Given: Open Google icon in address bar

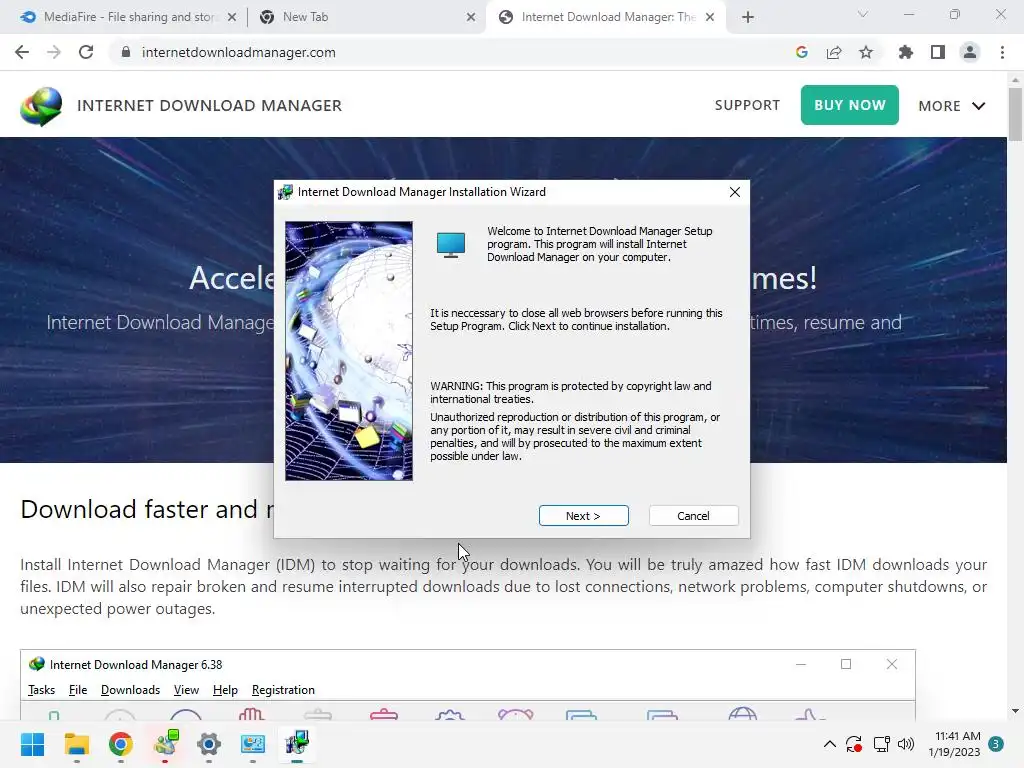Looking at the screenshot, I should [x=801, y=52].
